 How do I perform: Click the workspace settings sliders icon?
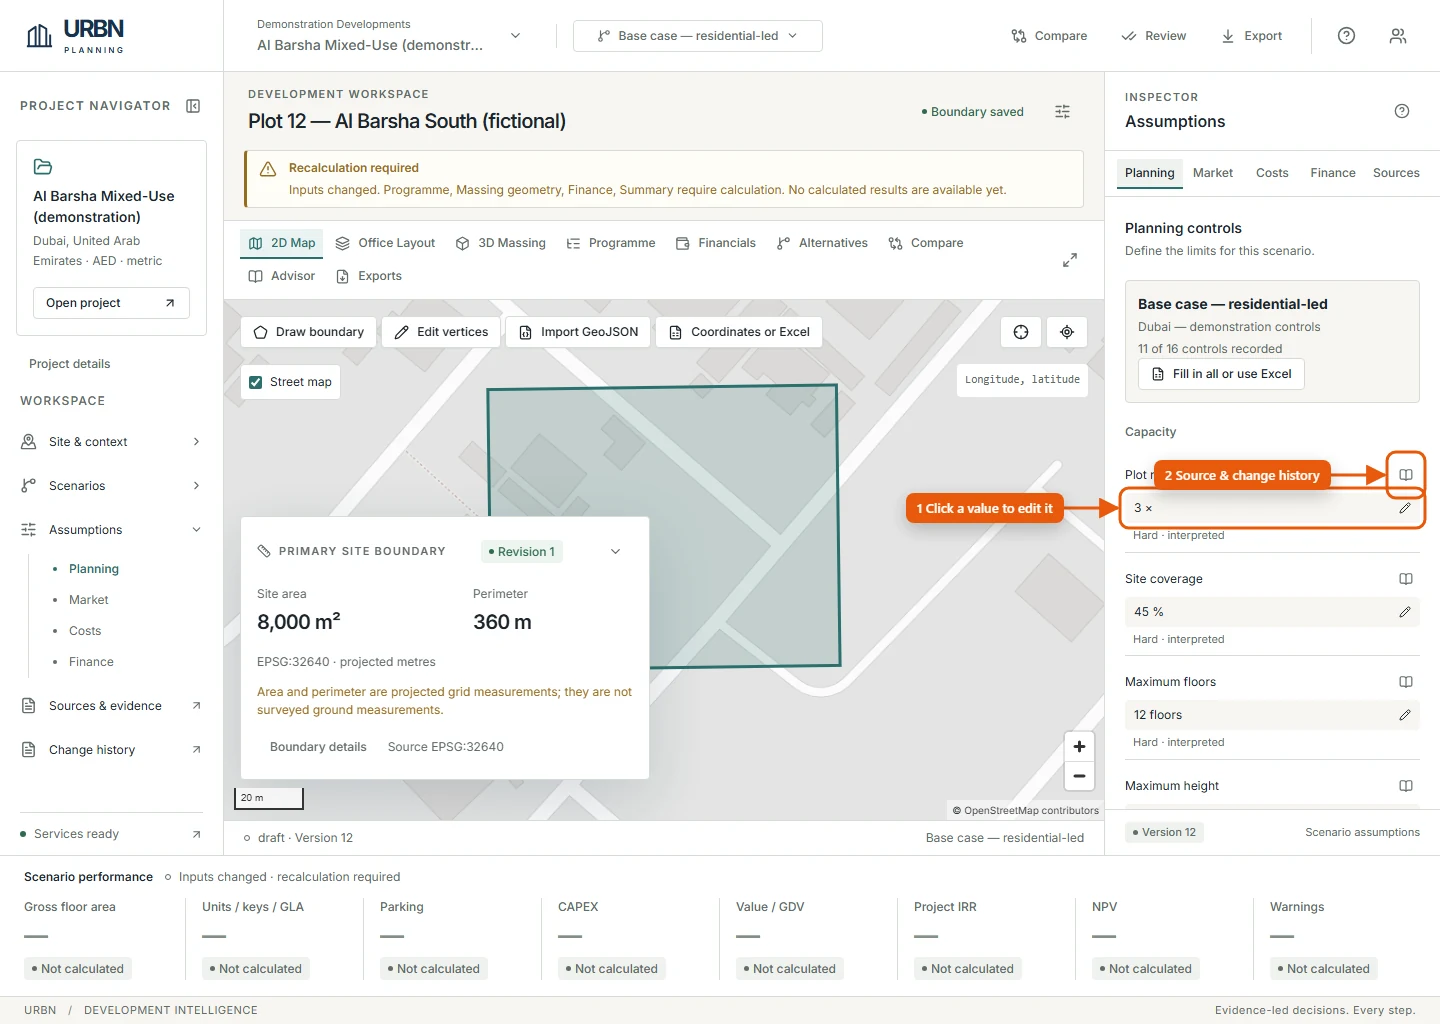(1062, 112)
